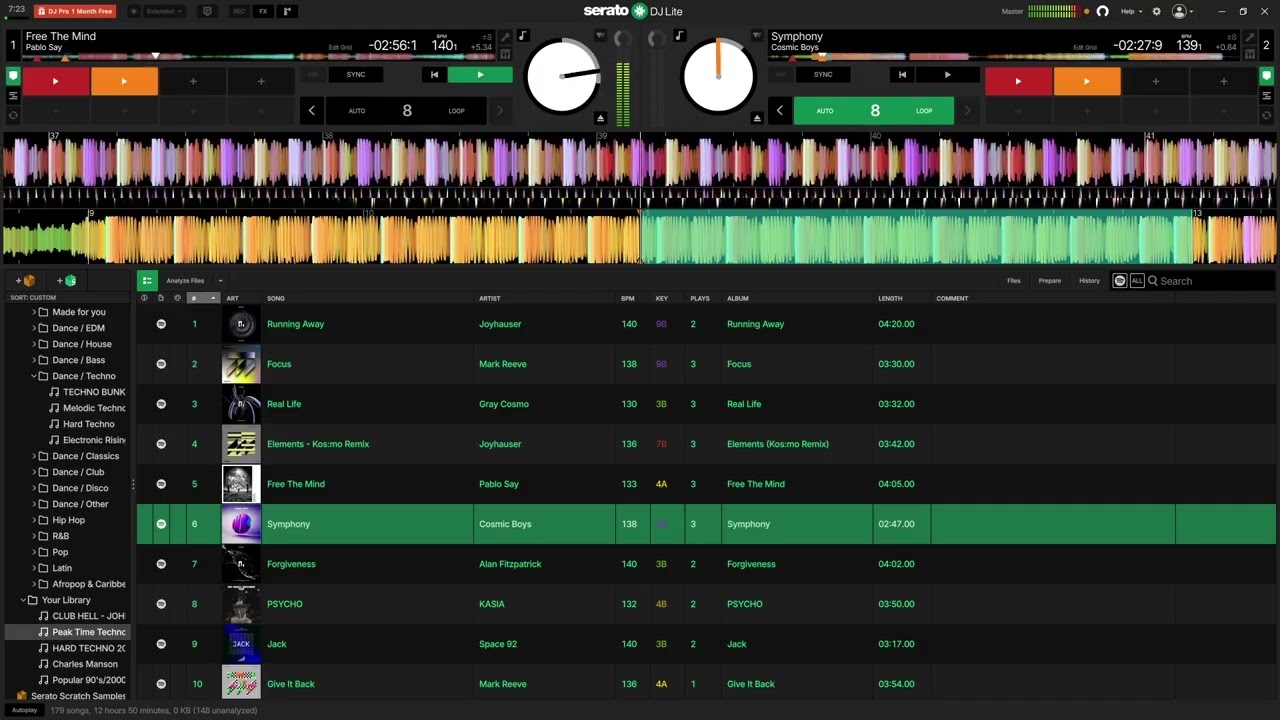Screen dimensions: 1280x720
Task: Select deck 2 cue points tab icon
Action: pyautogui.click(x=1266, y=75)
